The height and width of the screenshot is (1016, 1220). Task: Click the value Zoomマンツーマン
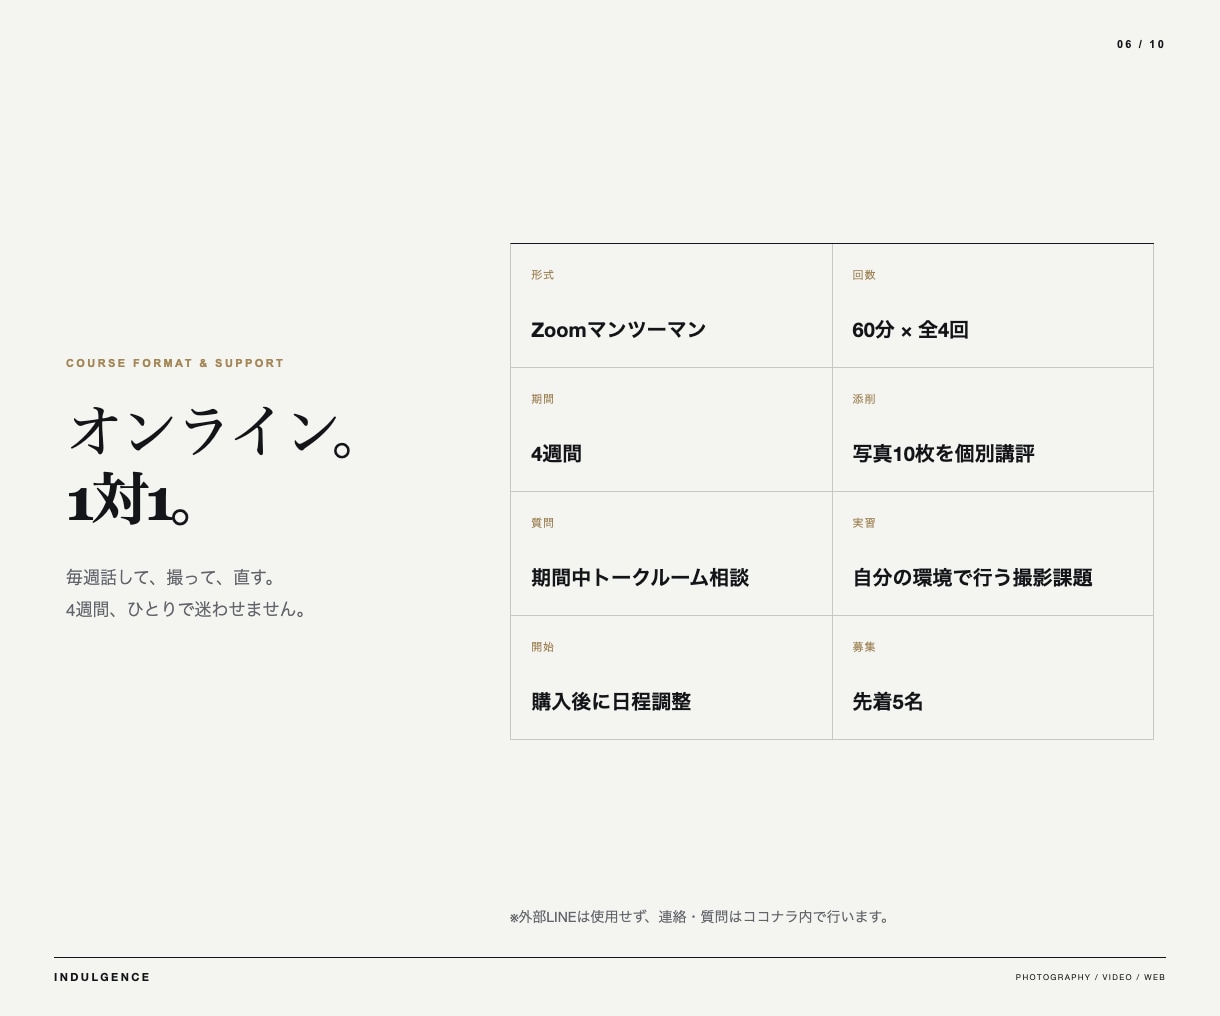click(618, 330)
